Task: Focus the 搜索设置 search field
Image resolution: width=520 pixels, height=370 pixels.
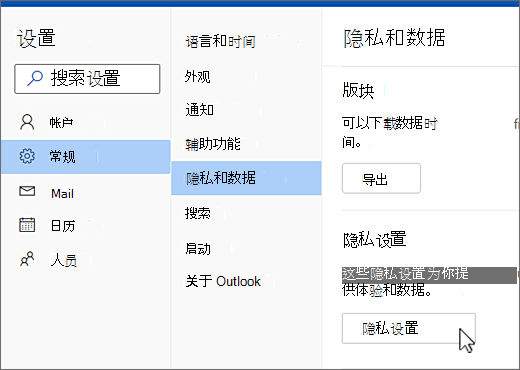Action: (87, 79)
